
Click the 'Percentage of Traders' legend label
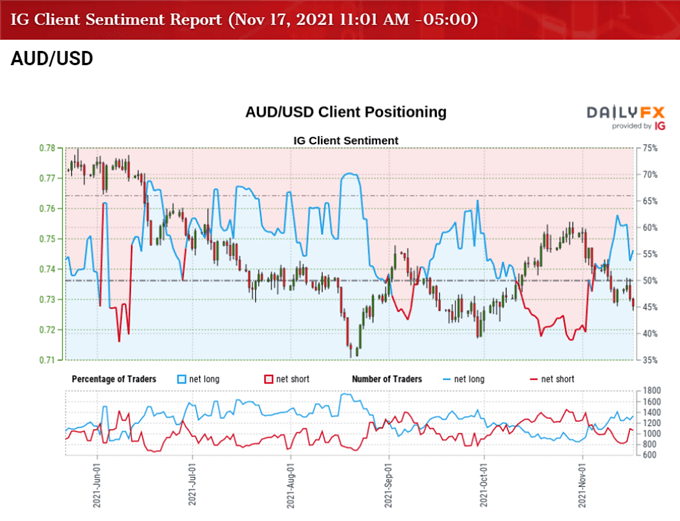pyautogui.click(x=114, y=379)
